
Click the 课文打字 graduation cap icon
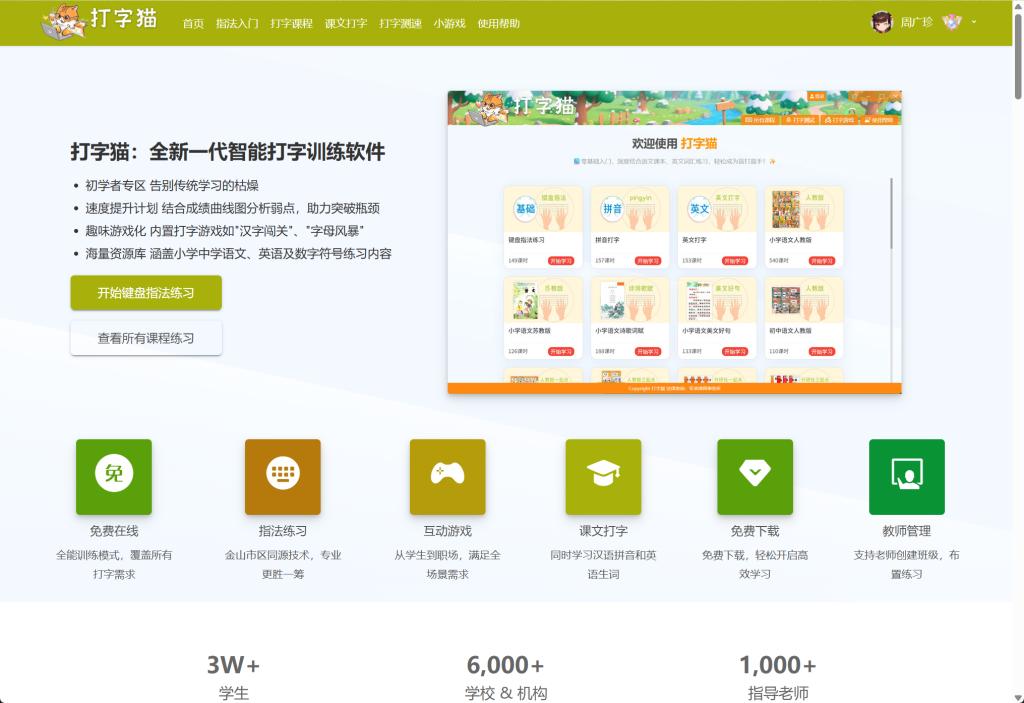click(x=603, y=476)
